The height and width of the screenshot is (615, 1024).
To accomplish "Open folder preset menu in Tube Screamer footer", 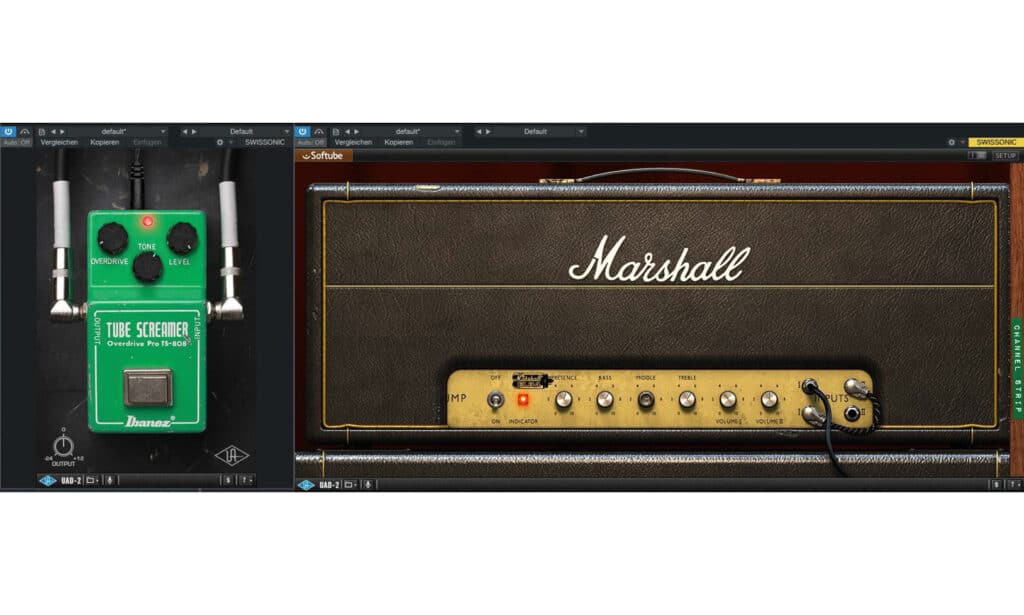I will click(92, 481).
